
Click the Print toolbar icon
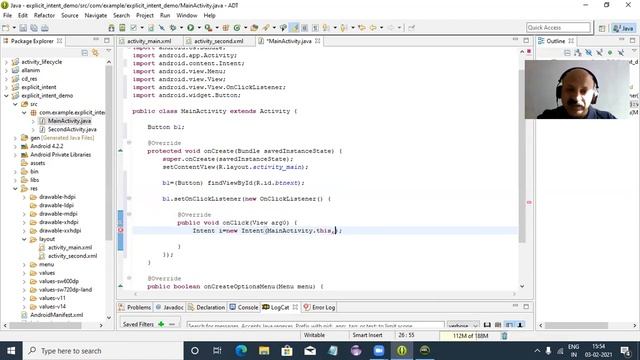[x=44, y=28]
